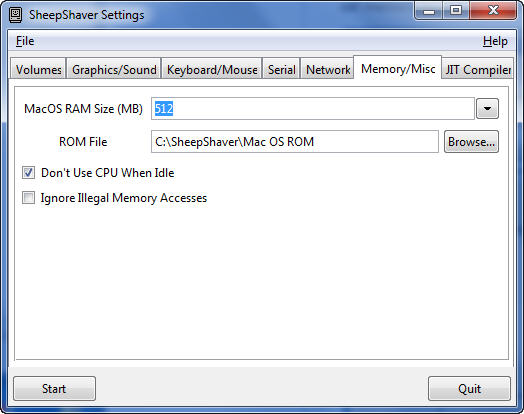Viewport: 524px width, 414px height.
Task: Click the SheepShaver app icon in title bar
Action: [x=15, y=15]
